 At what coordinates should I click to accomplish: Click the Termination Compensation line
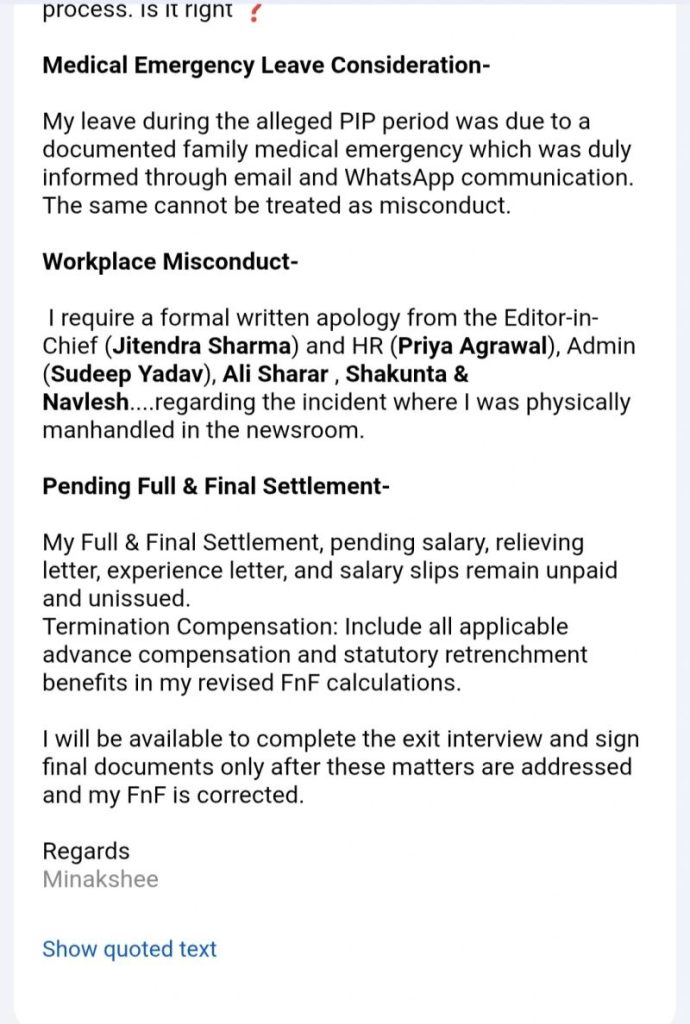306,627
